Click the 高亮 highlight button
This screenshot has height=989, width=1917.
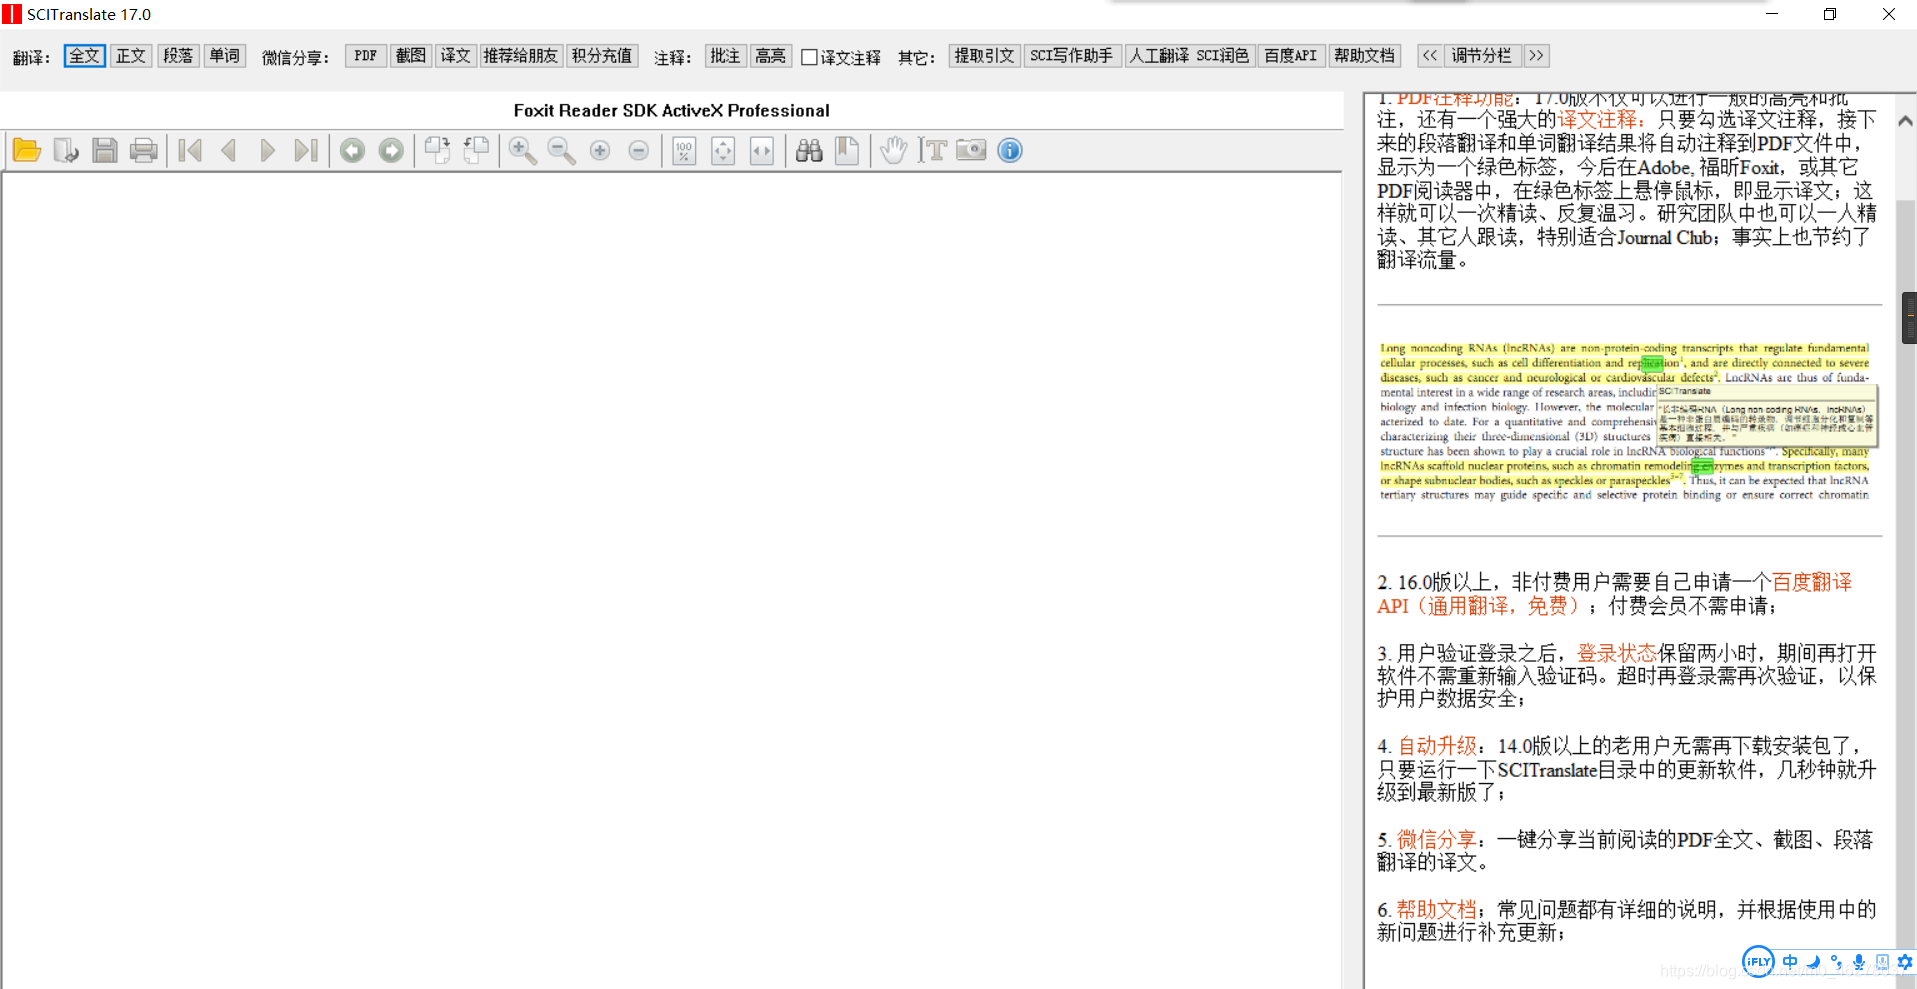coord(770,56)
